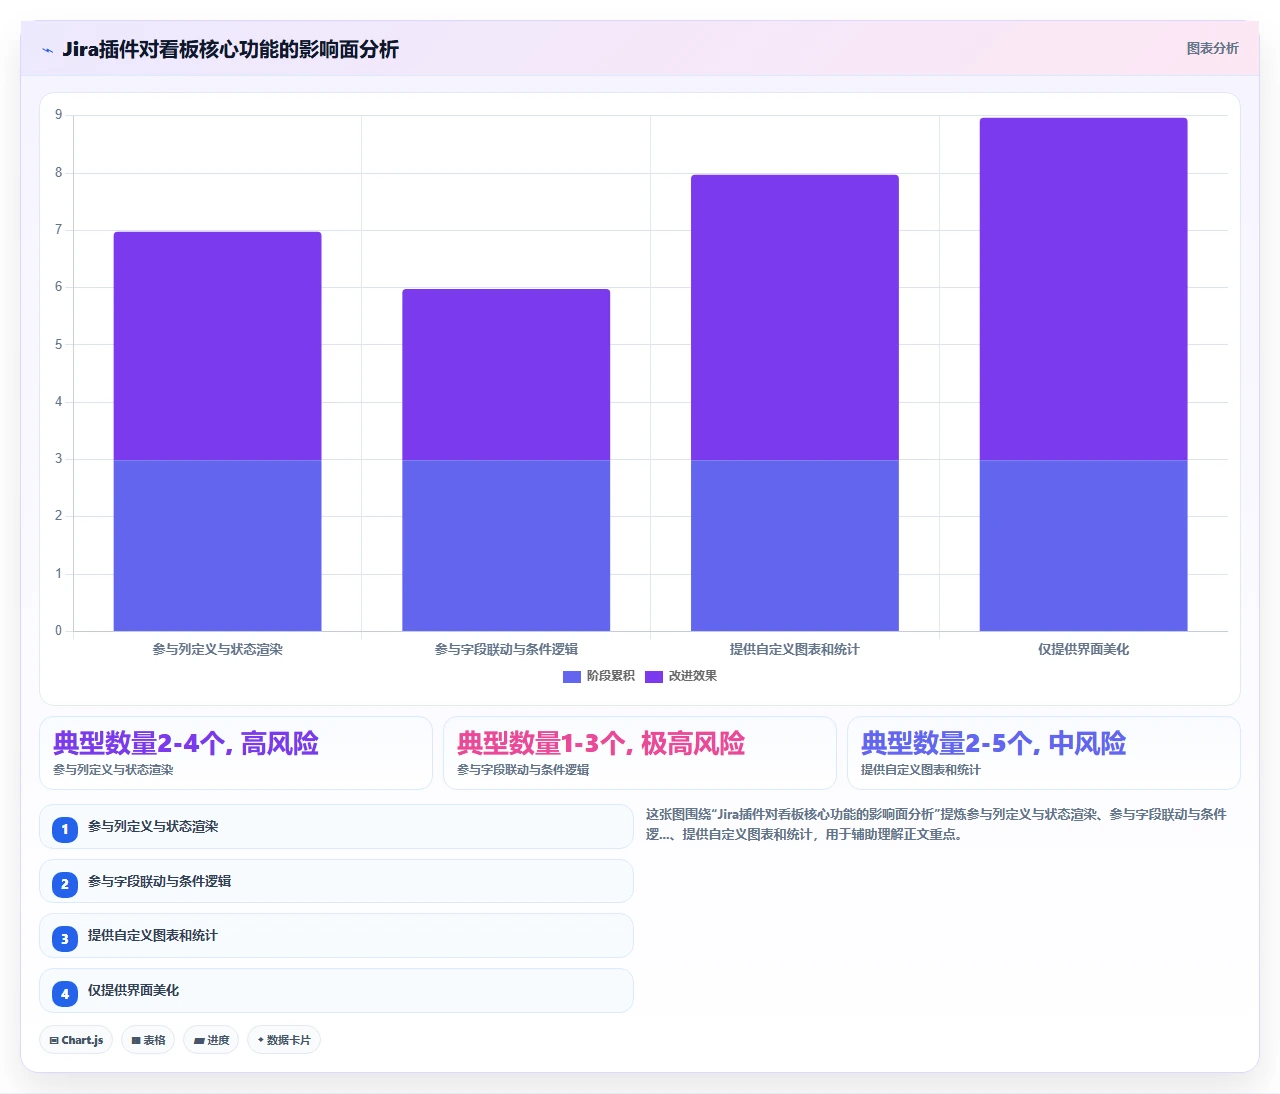Screen dimensions: 1280x1094
Task: Click the 进度 tag
Action: 211,1040
